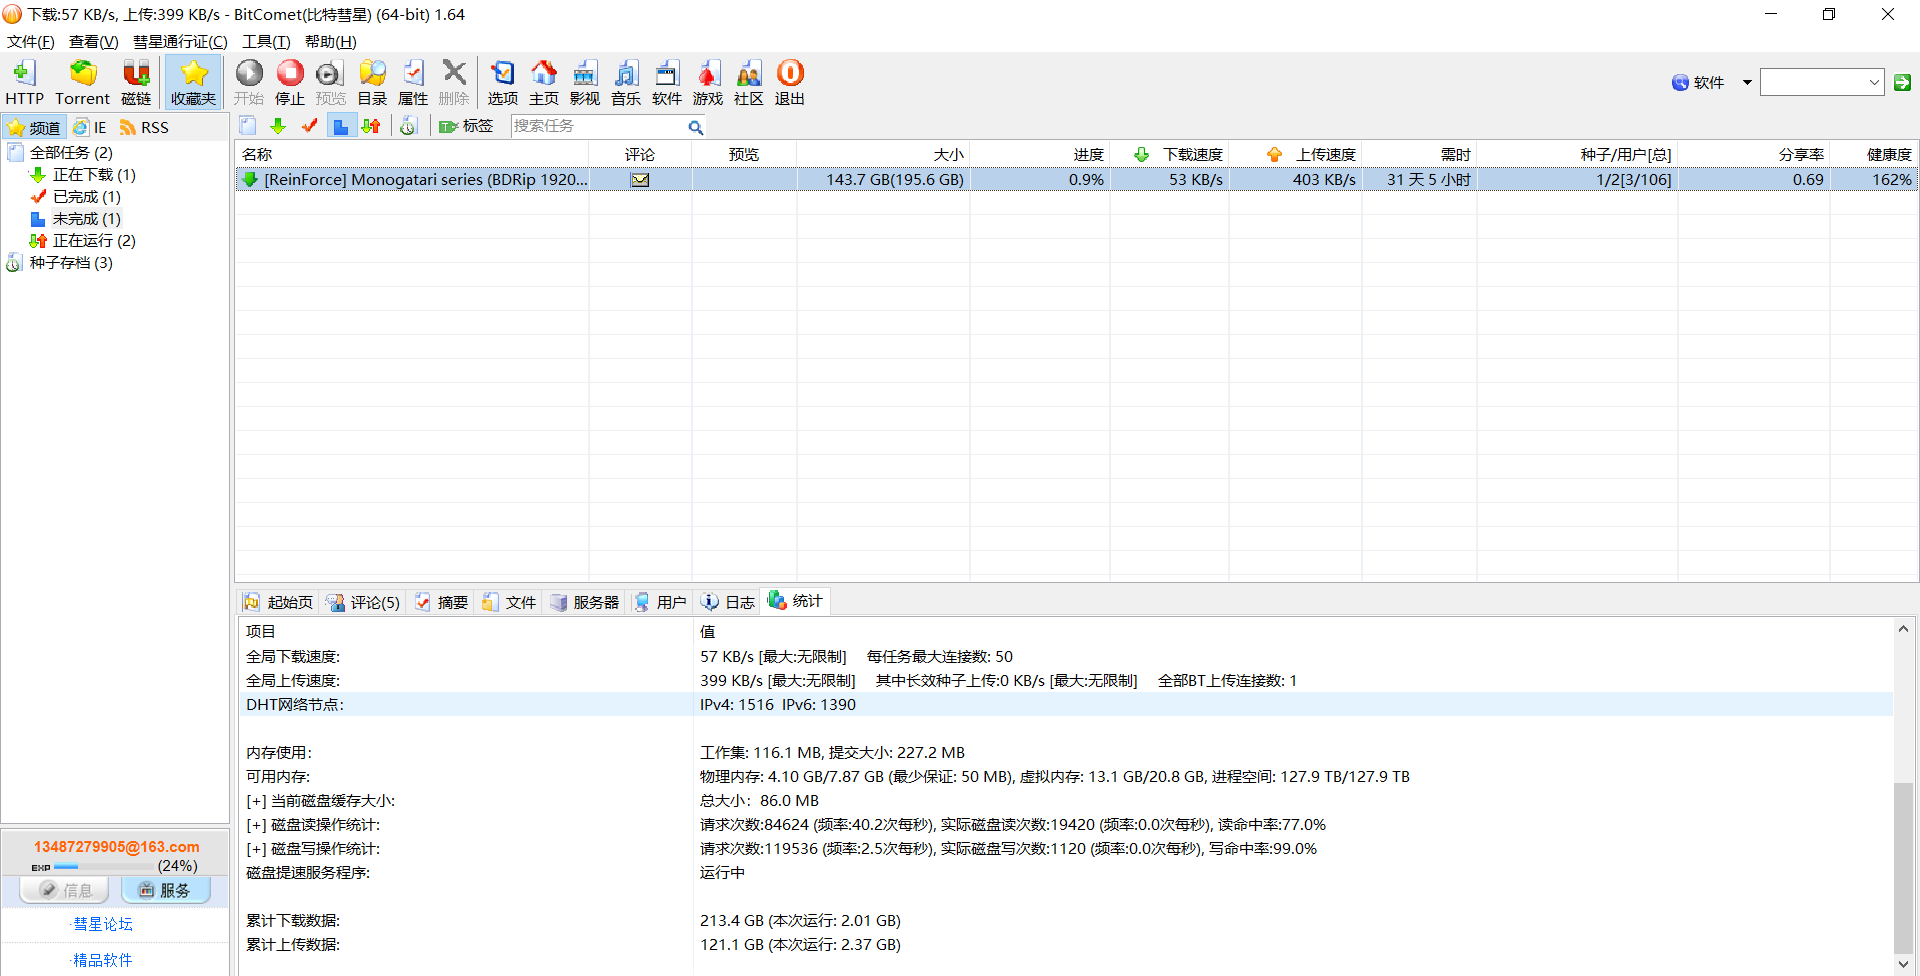Expand the 磁盘读操作统计 [+] item
Viewport: 1920px width, 976px height.
[x=256, y=825]
